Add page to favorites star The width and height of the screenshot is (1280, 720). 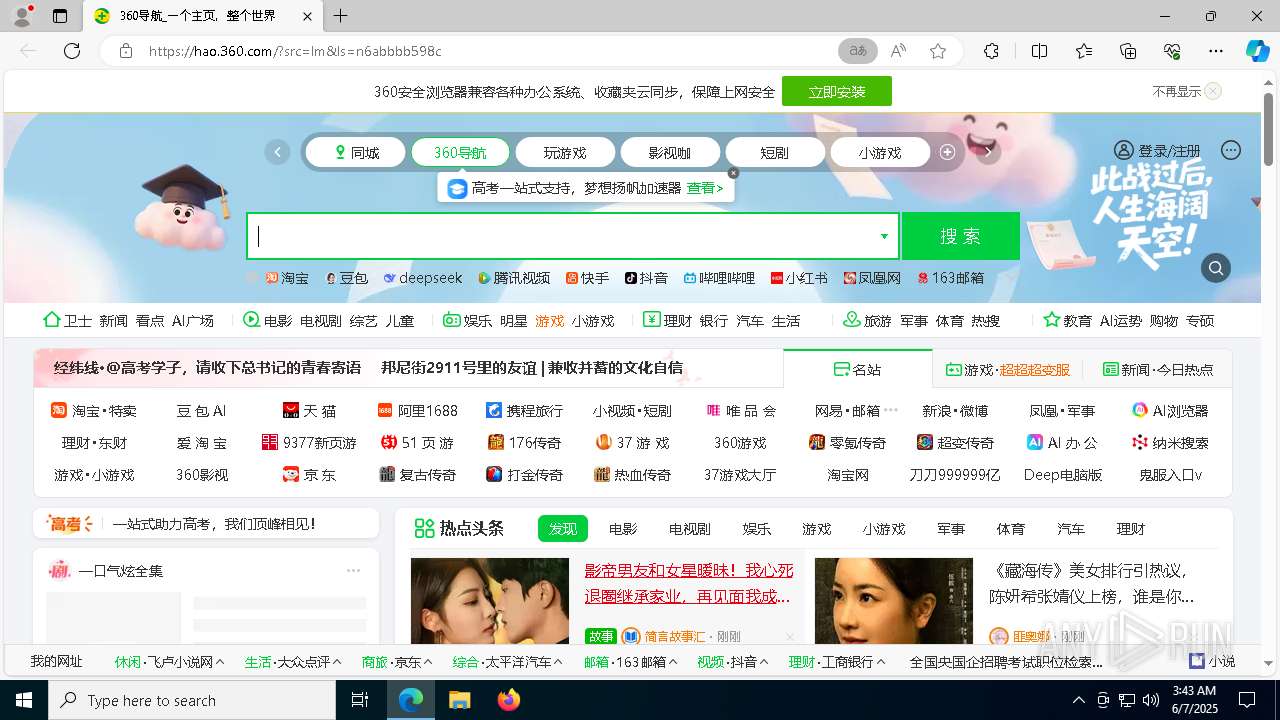pos(938,51)
